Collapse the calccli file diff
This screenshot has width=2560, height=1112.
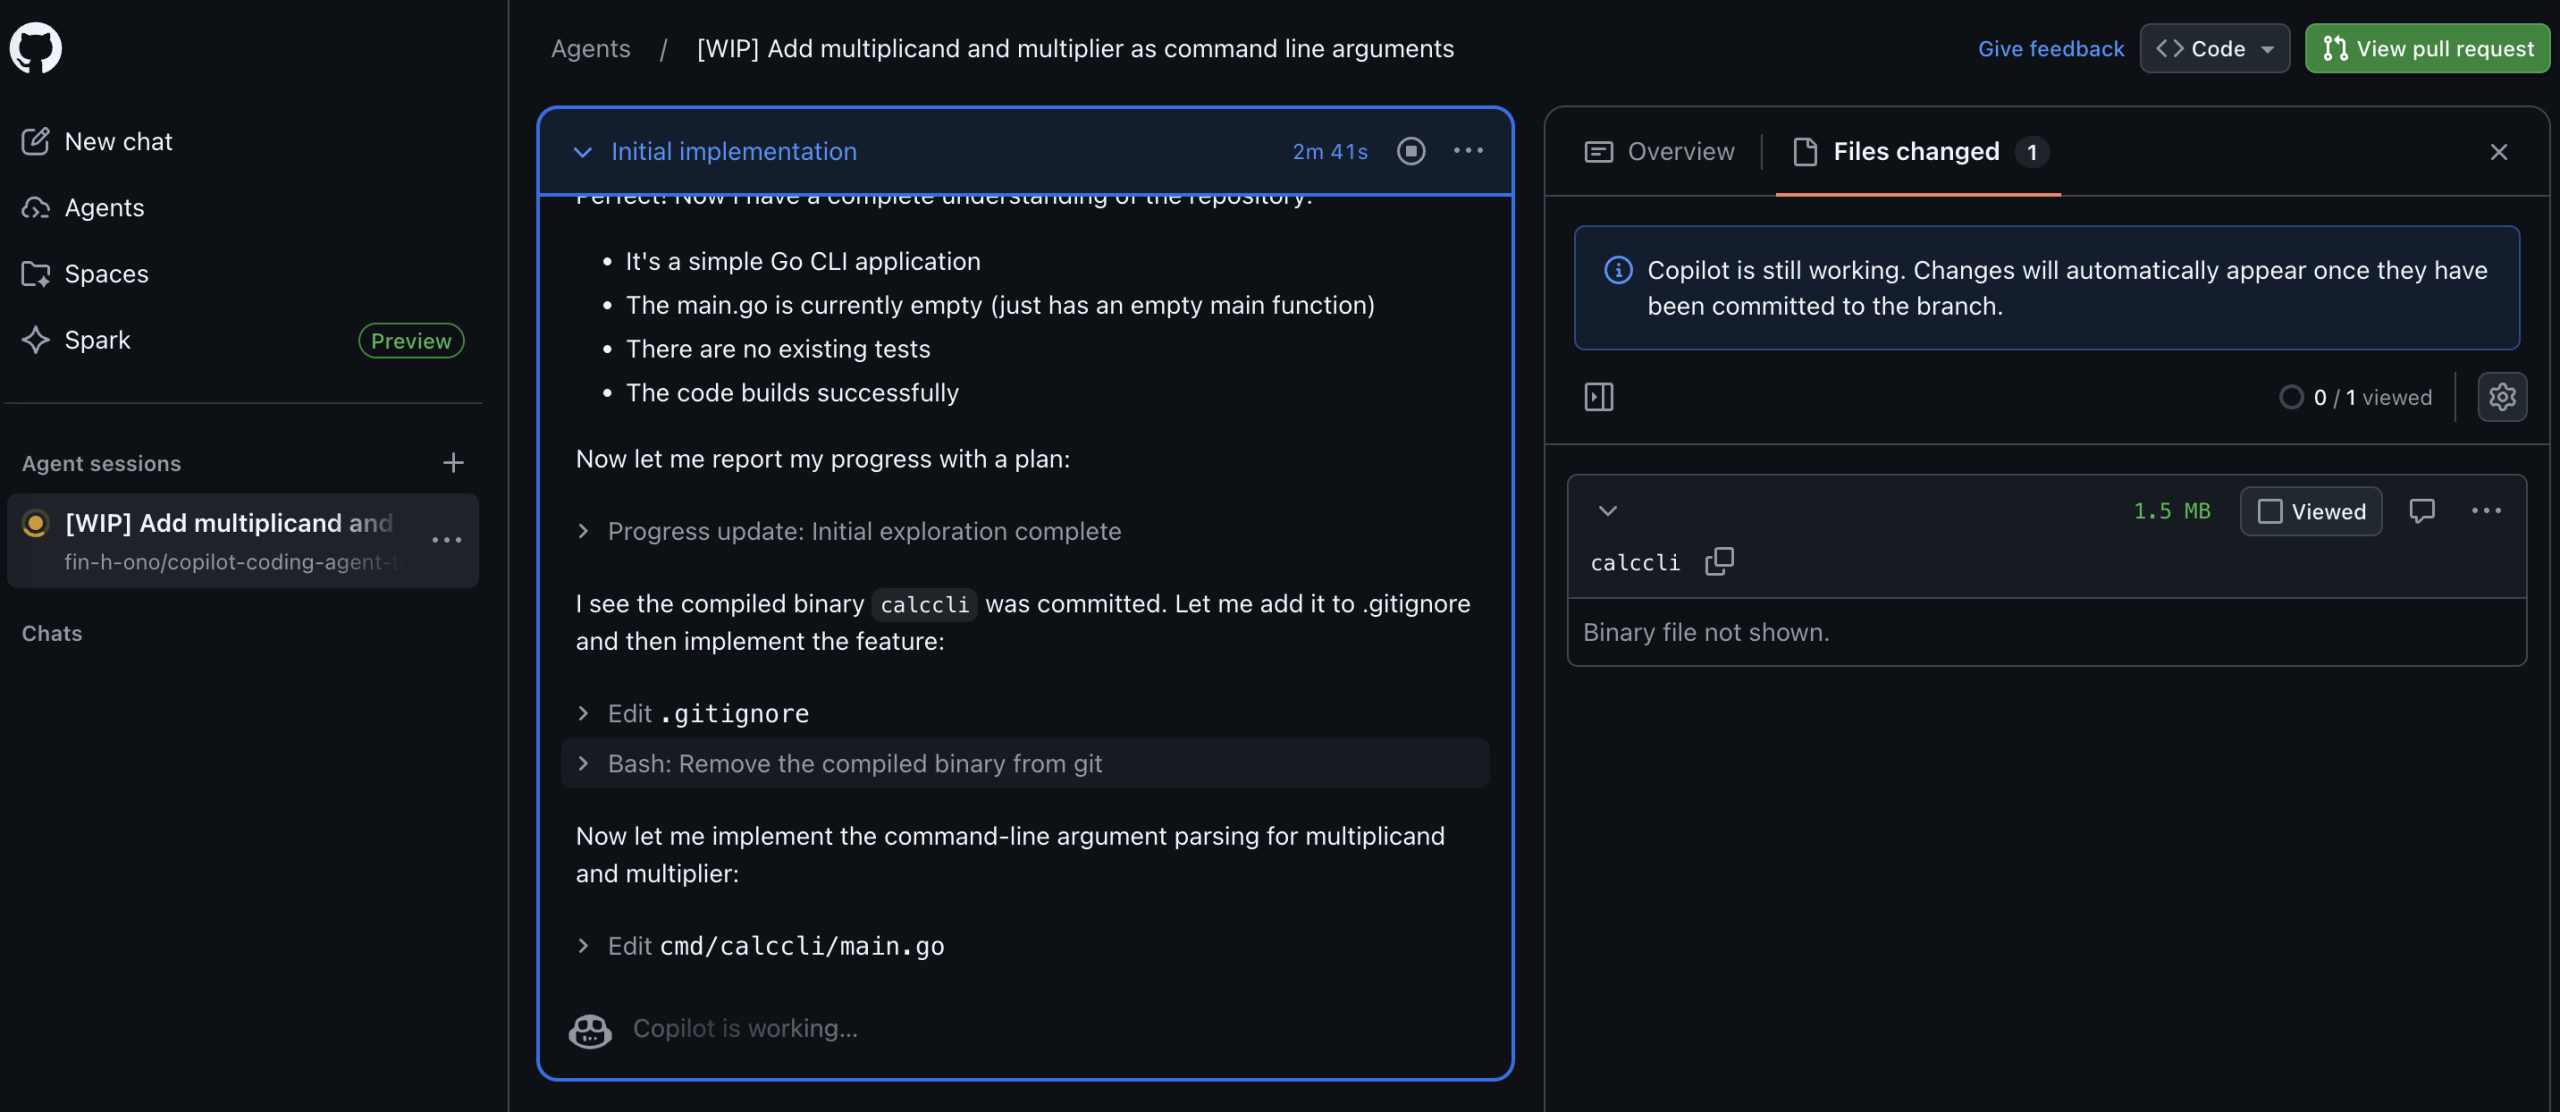(1607, 511)
